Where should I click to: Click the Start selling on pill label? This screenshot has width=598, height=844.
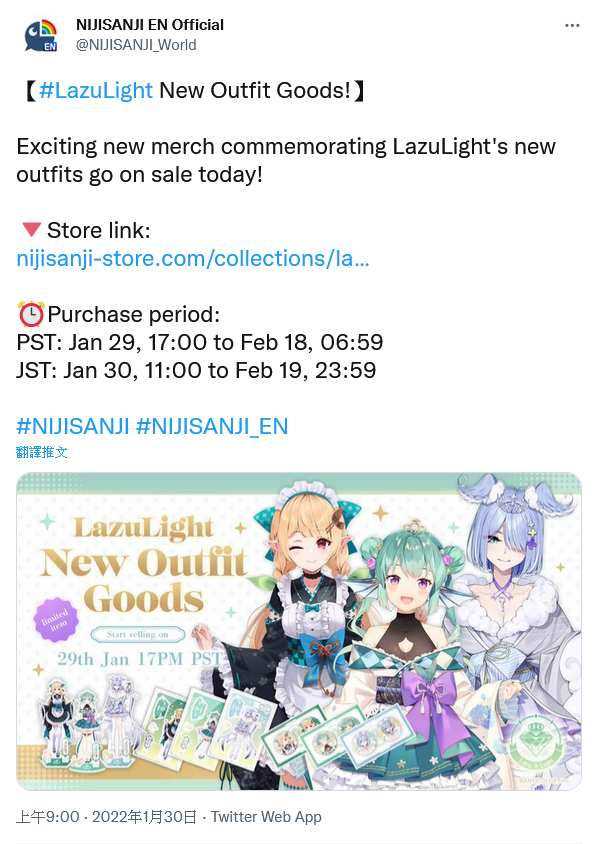pos(138,635)
